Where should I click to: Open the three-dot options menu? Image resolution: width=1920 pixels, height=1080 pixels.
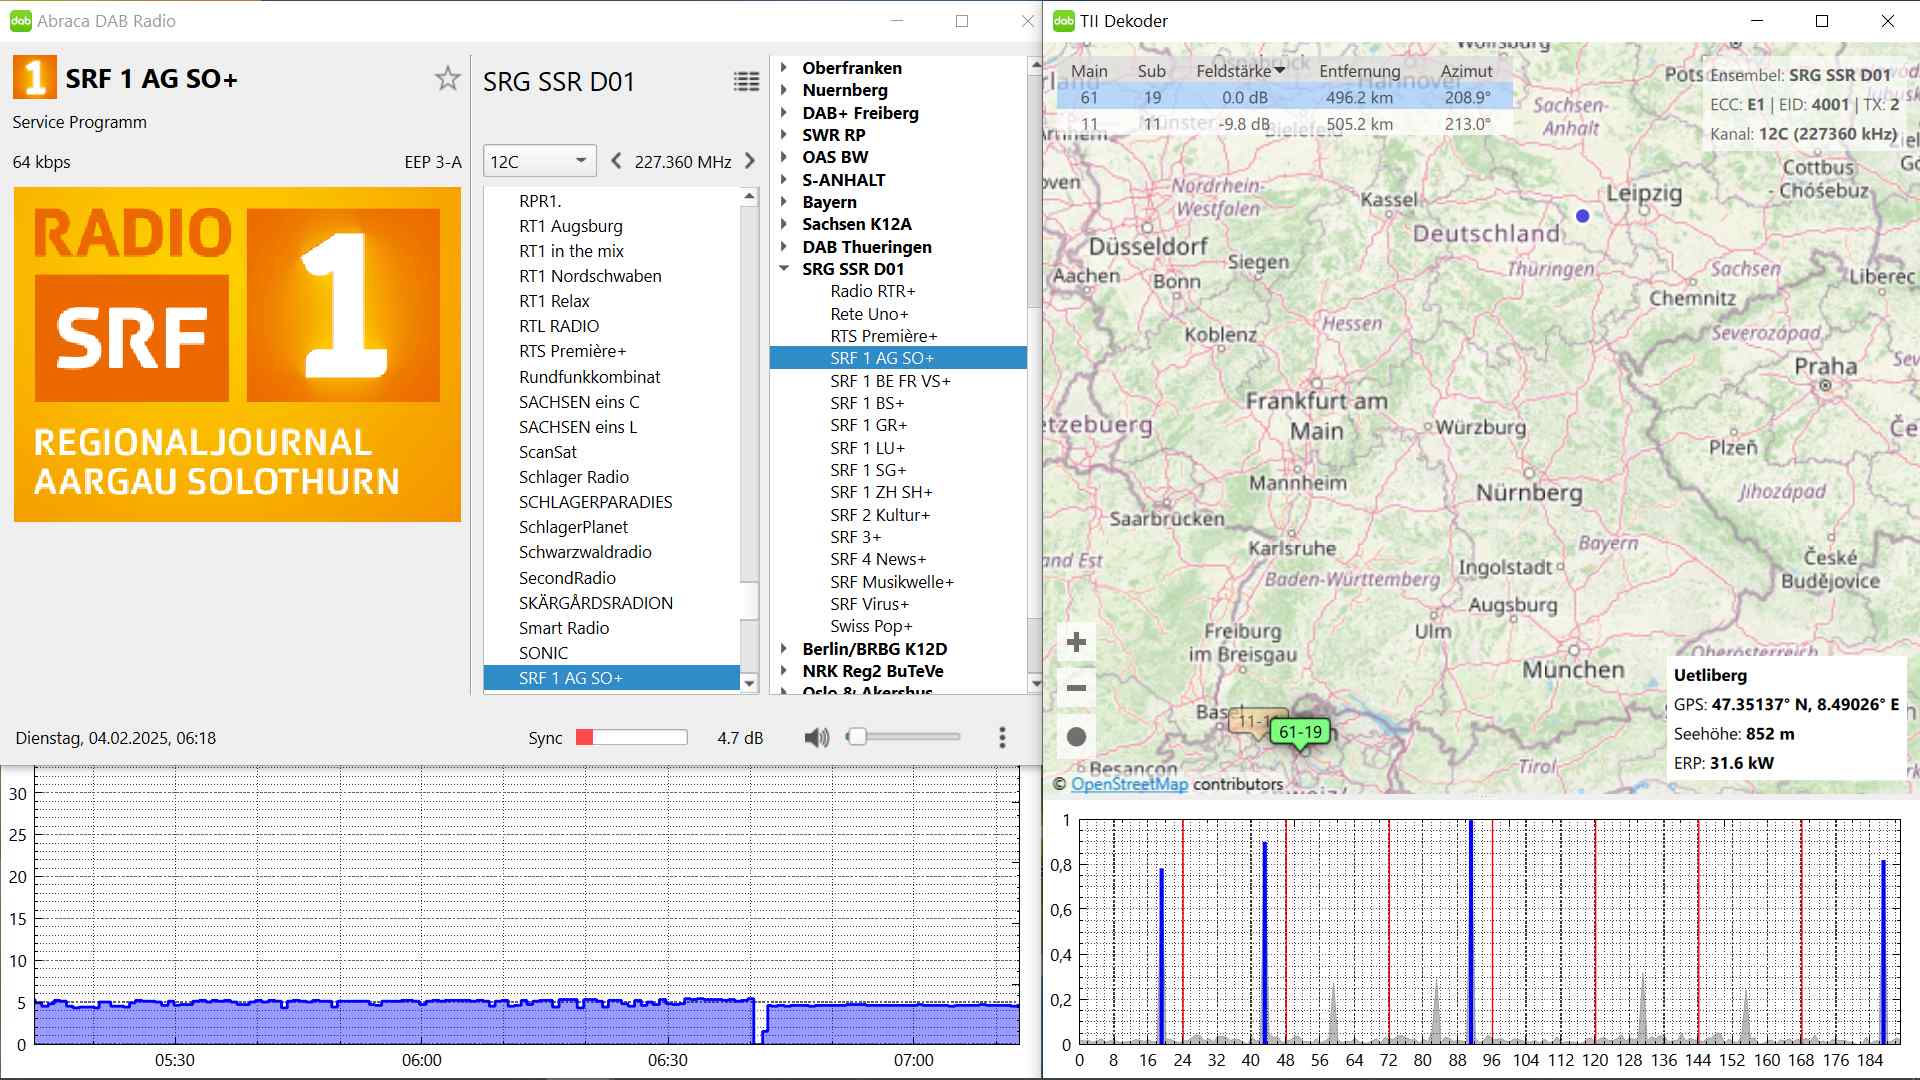pyautogui.click(x=1002, y=738)
